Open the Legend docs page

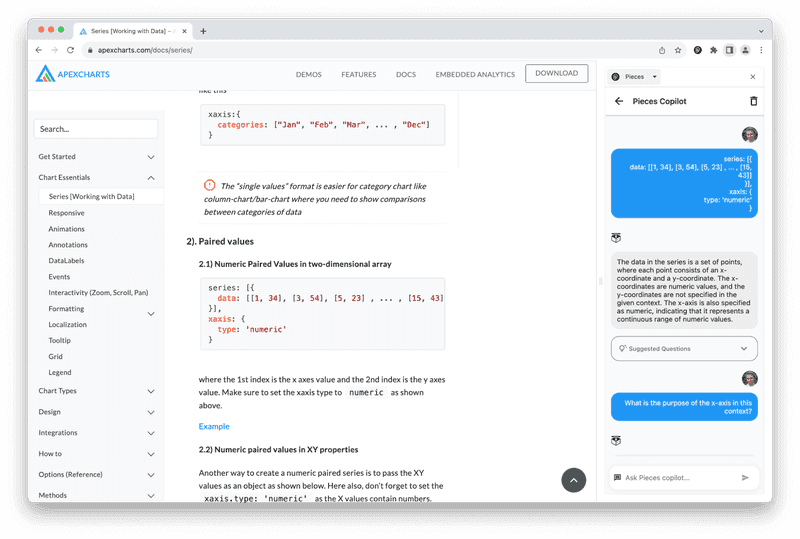pyautogui.click(x=60, y=373)
